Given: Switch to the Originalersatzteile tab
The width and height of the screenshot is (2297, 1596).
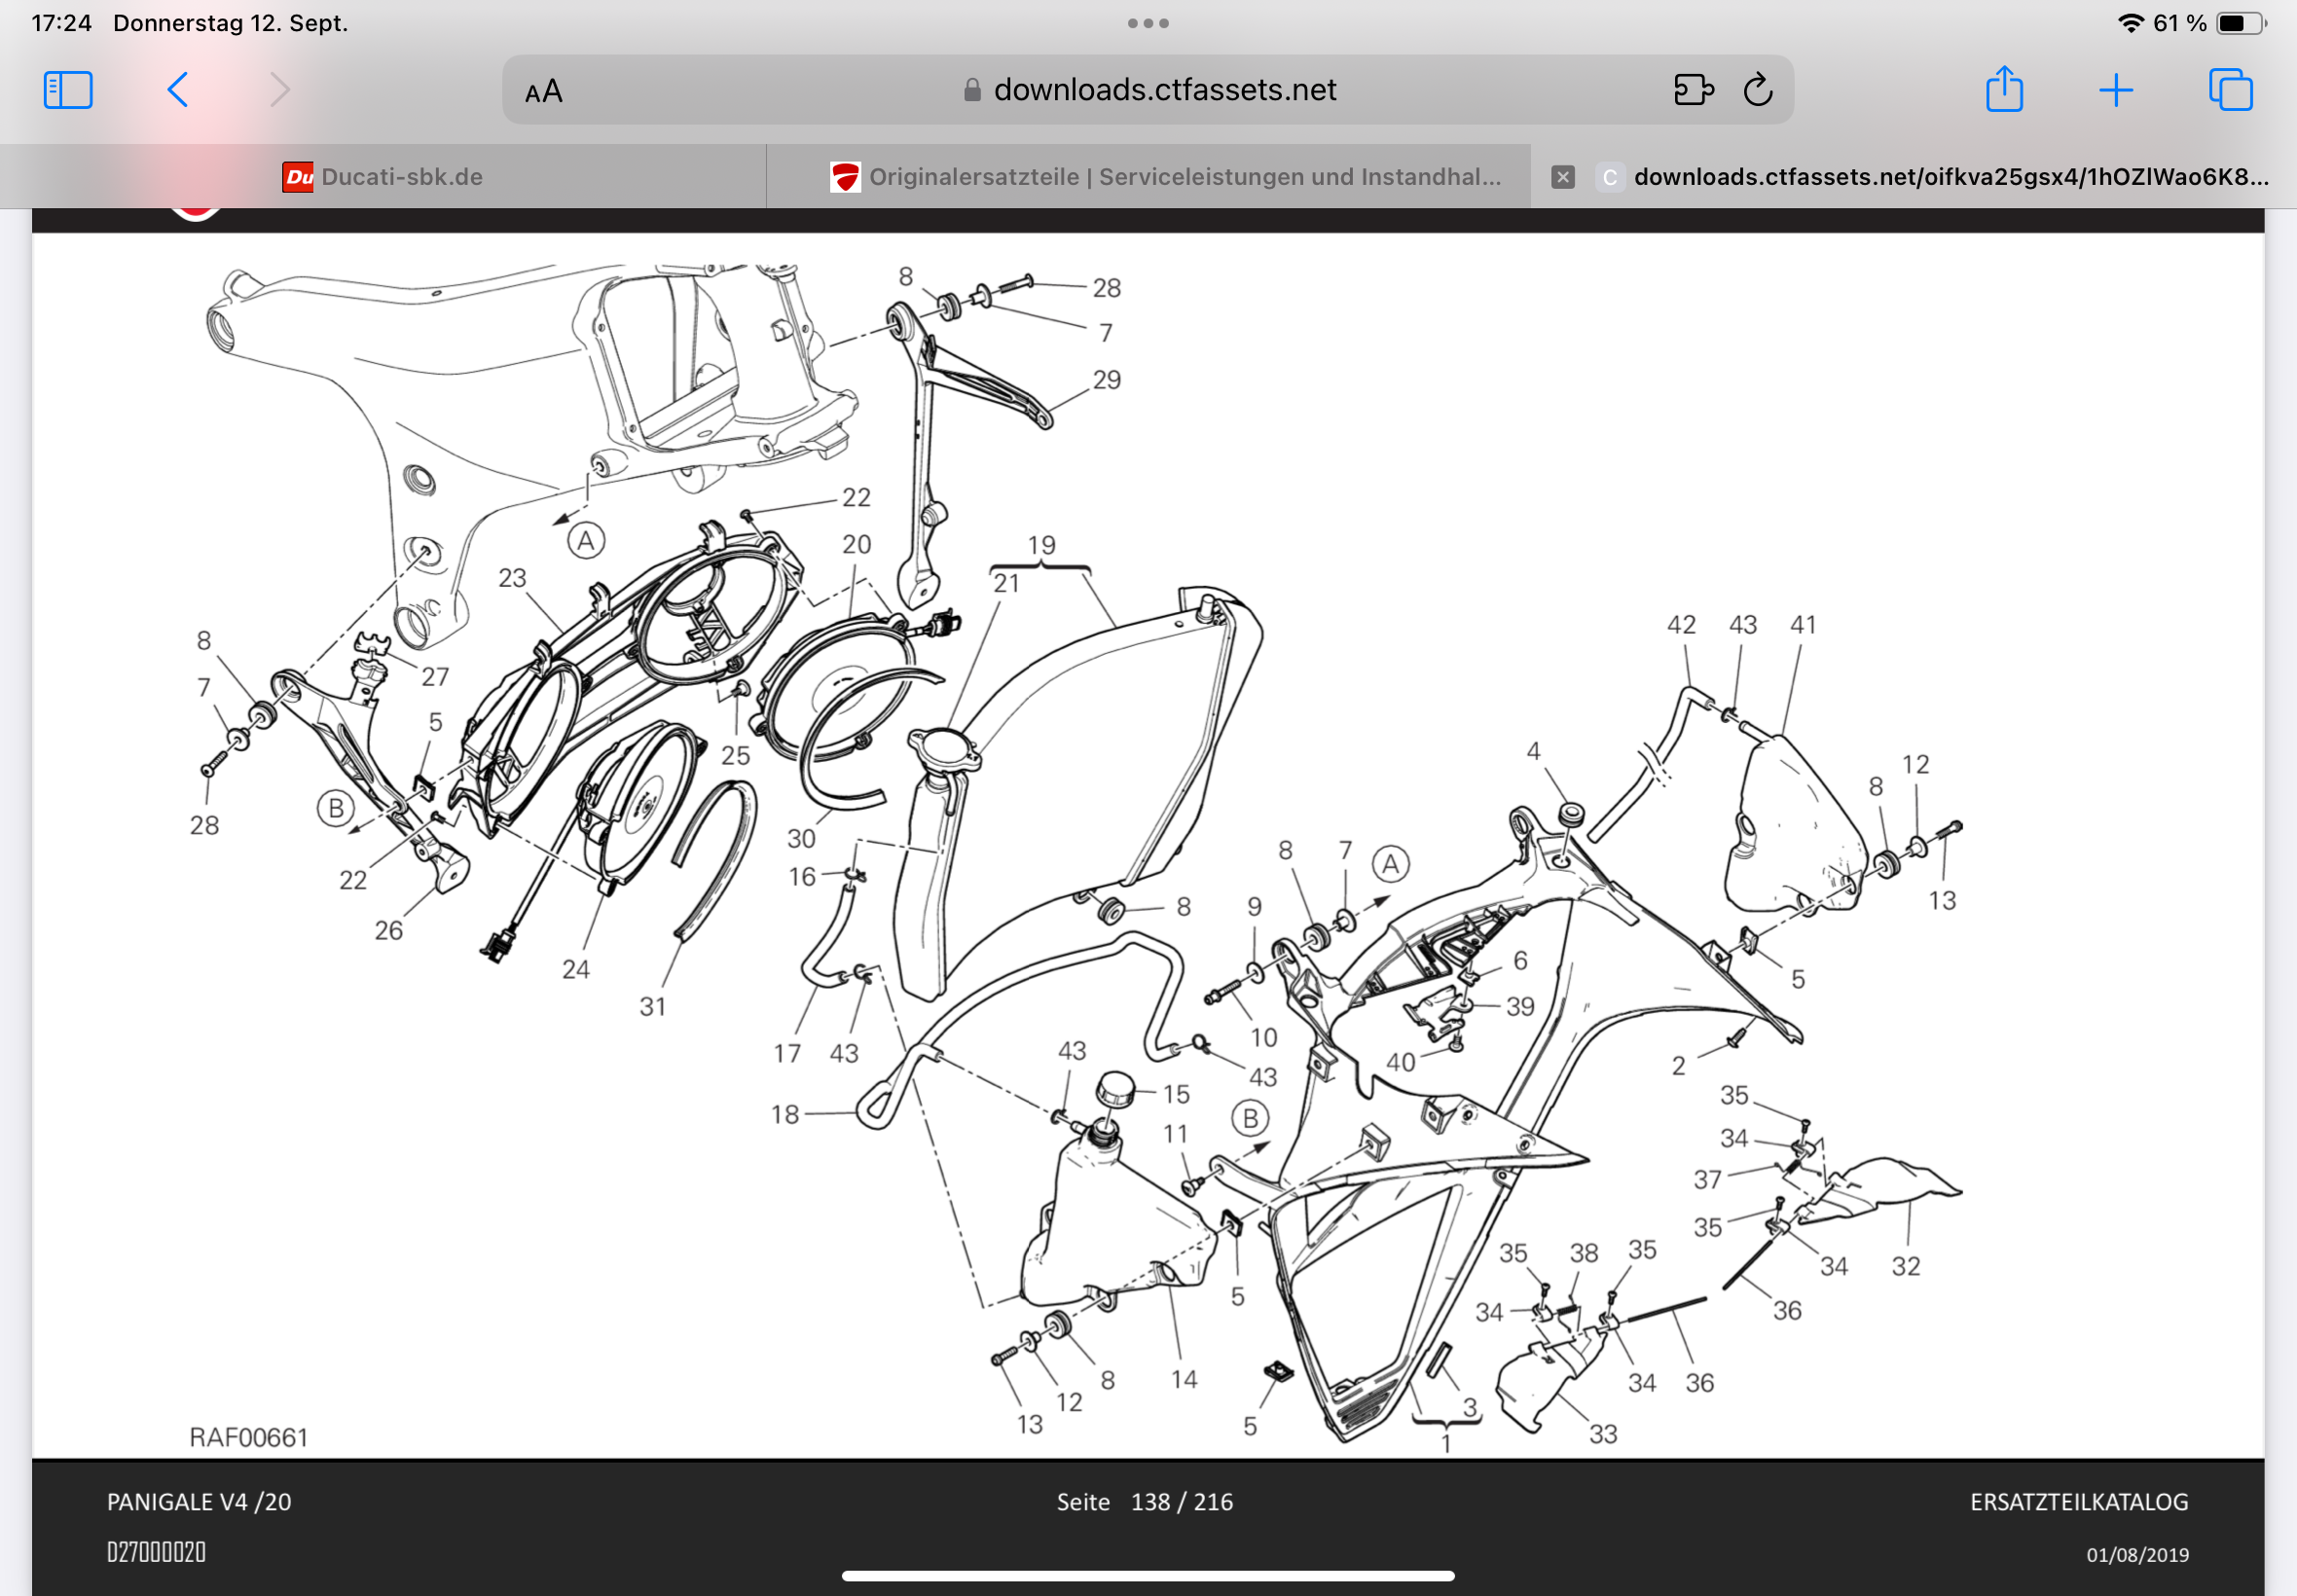Looking at the screenshot, I should tap(1148, 177).
